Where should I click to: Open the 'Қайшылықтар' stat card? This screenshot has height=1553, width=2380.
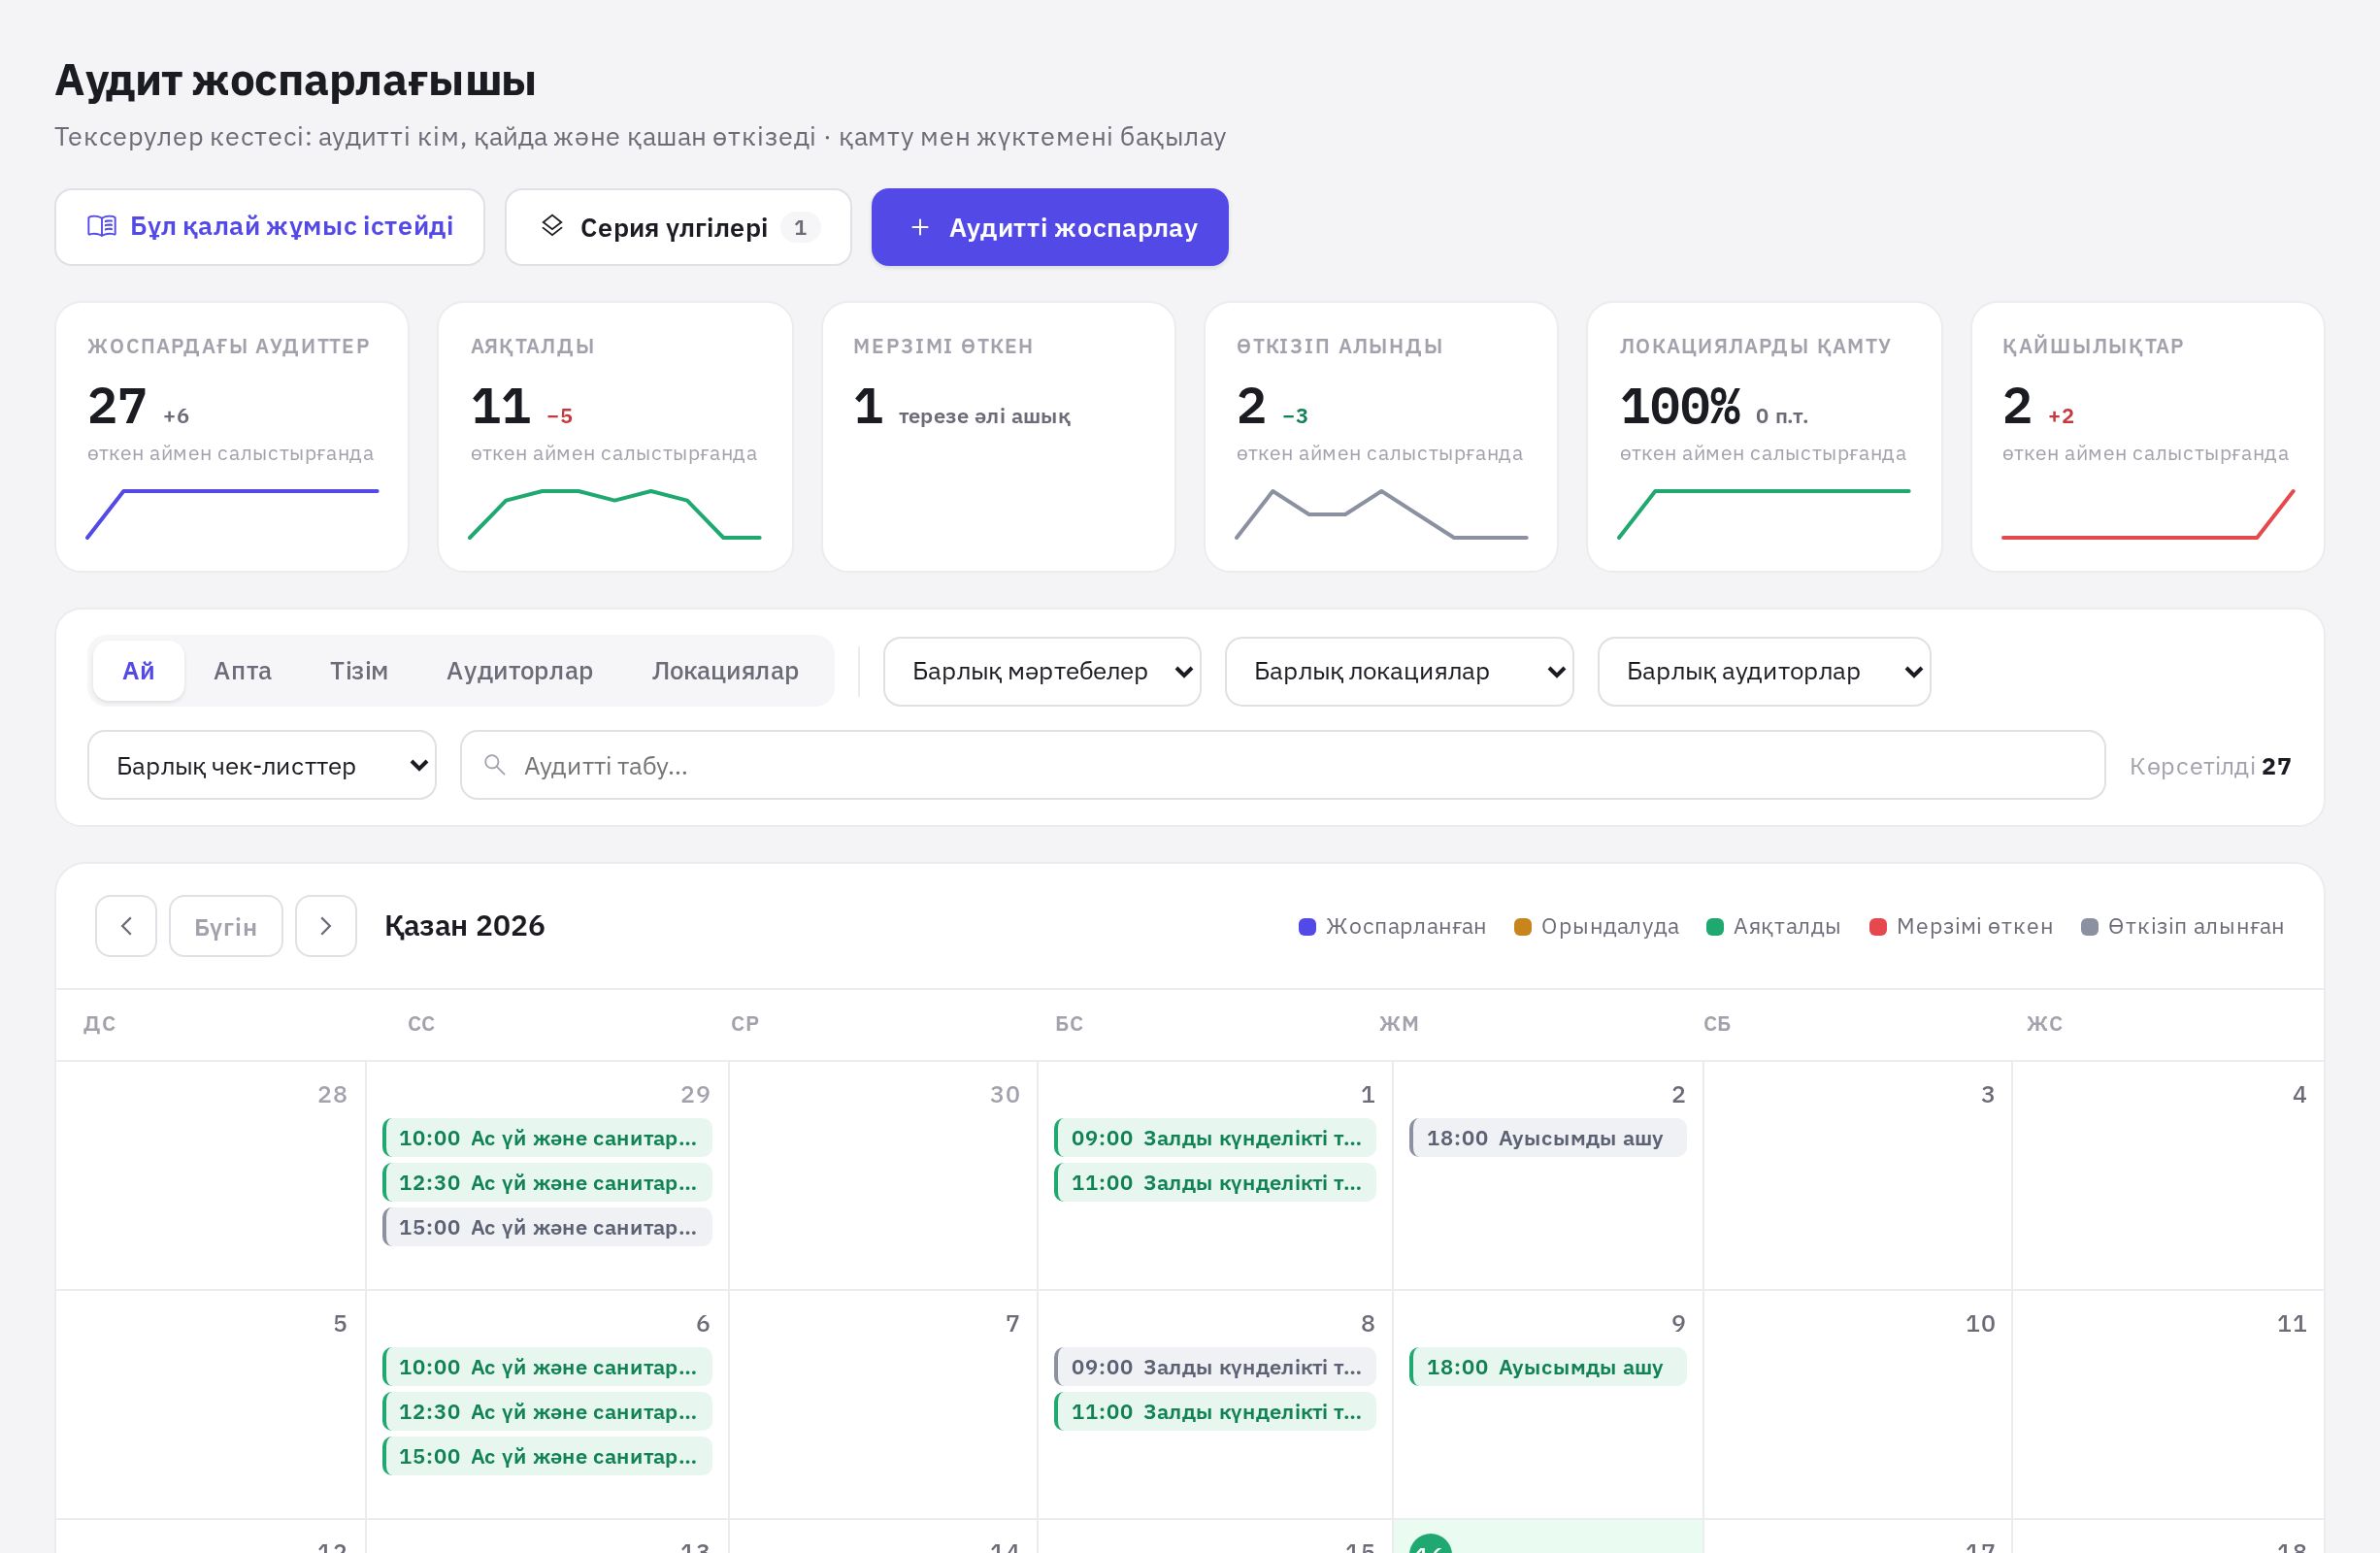(x=2147, y=437)
